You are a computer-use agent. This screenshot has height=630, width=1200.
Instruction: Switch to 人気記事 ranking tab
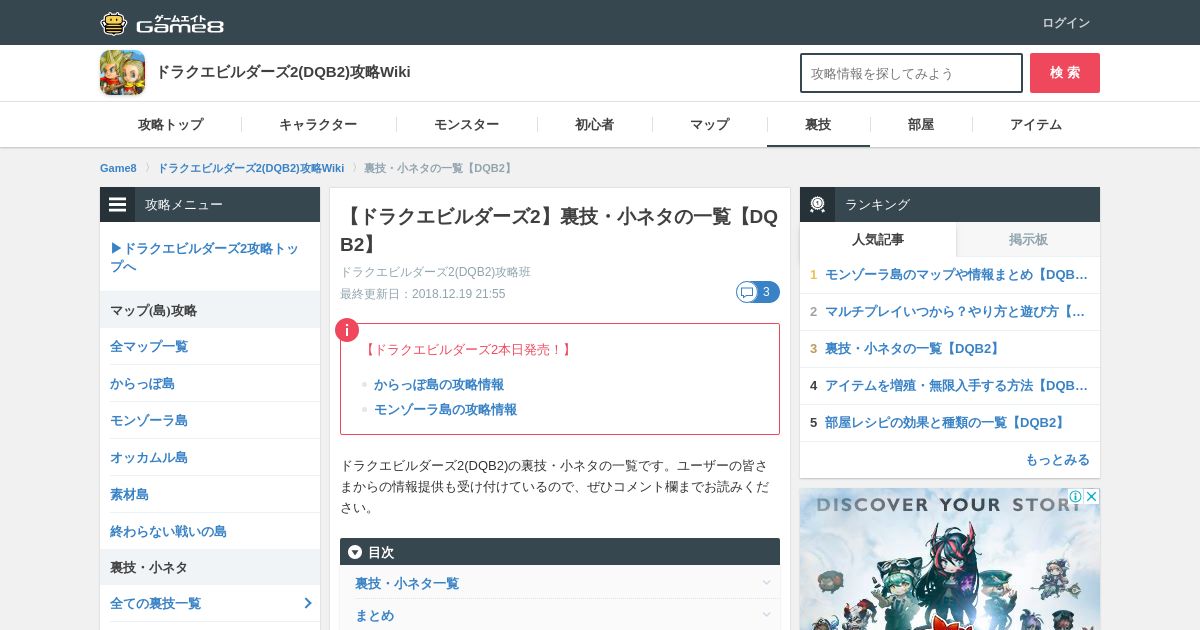pos(878,240)
